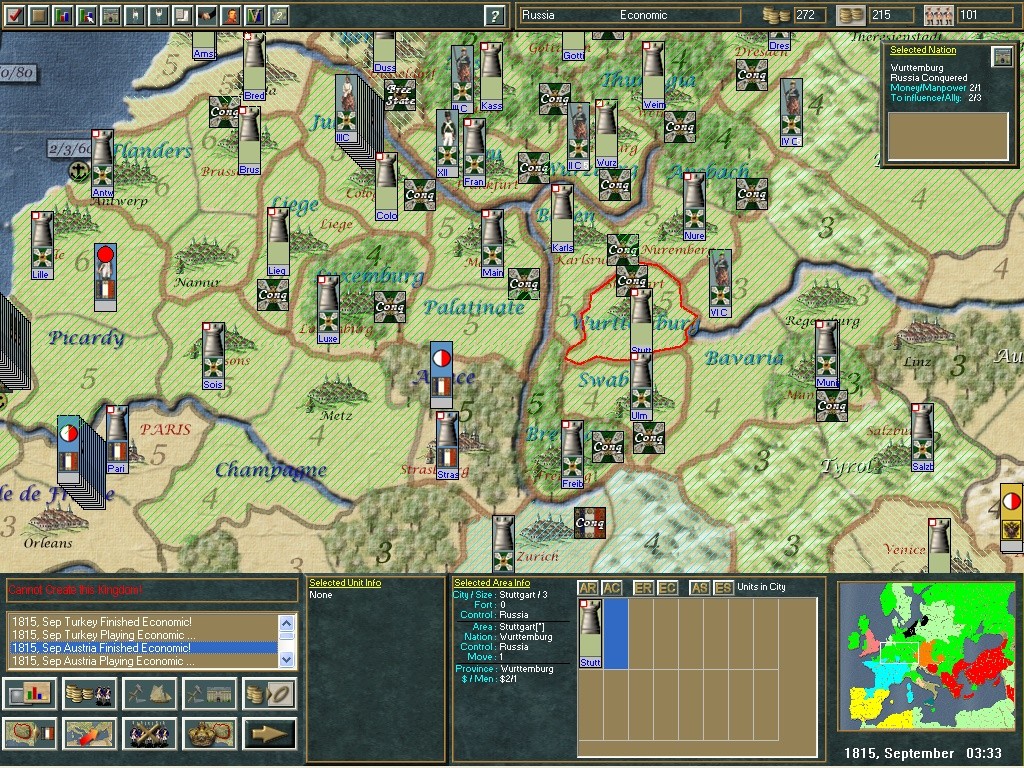Screen dimensions: 1024x768
Task: Click the coins to ring trade button
Action: pos(270,694)
